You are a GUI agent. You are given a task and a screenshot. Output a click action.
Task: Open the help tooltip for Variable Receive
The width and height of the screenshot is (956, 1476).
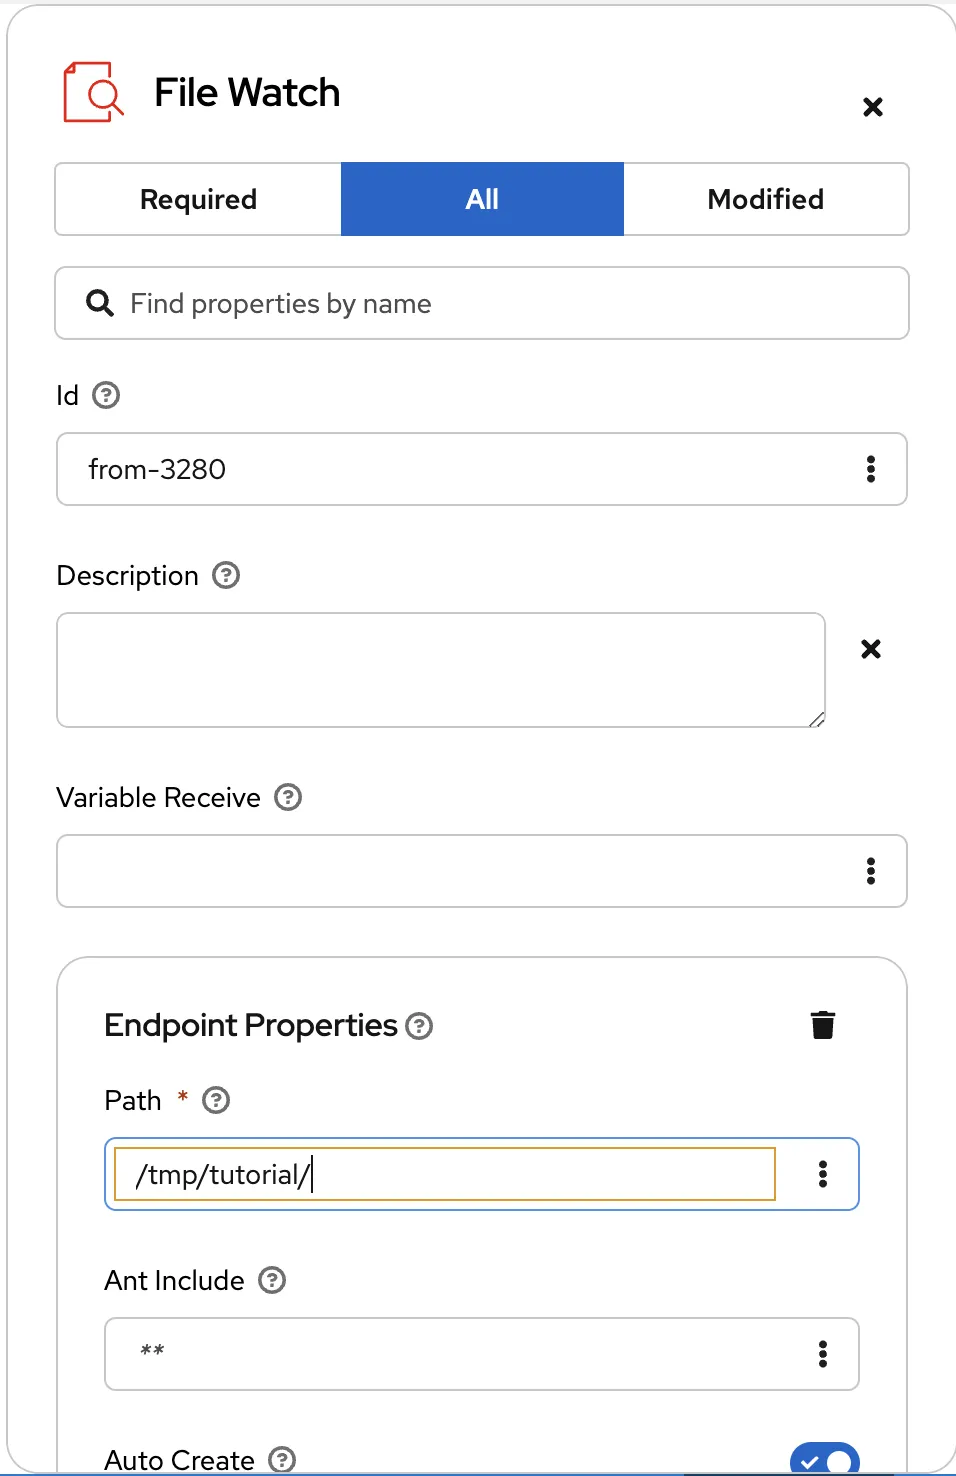tap(288, 797)
